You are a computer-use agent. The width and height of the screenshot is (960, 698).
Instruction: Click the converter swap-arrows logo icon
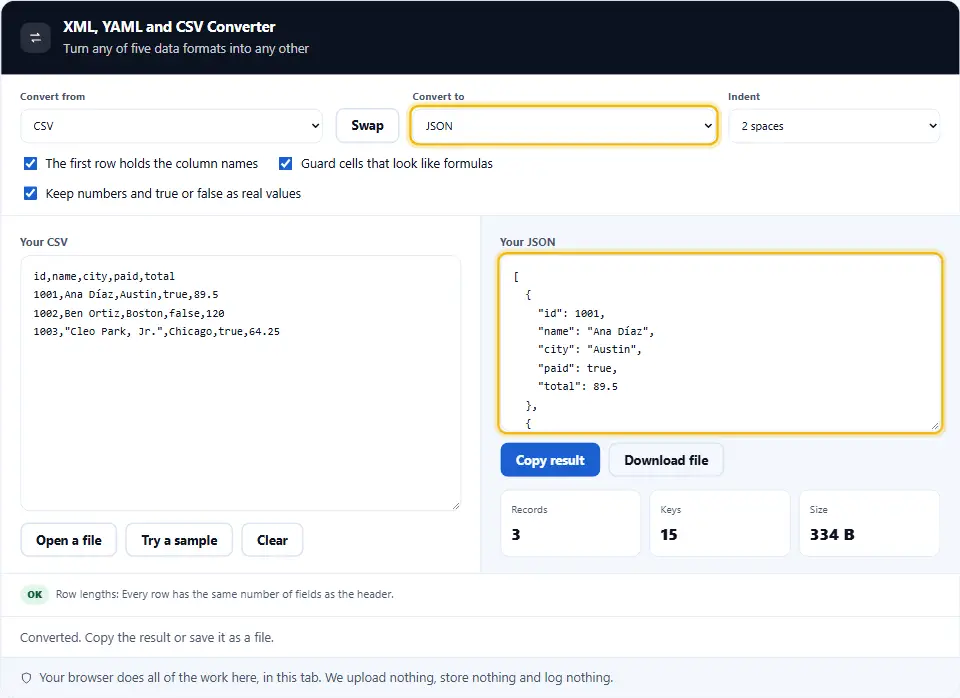[x=36, y=38]
